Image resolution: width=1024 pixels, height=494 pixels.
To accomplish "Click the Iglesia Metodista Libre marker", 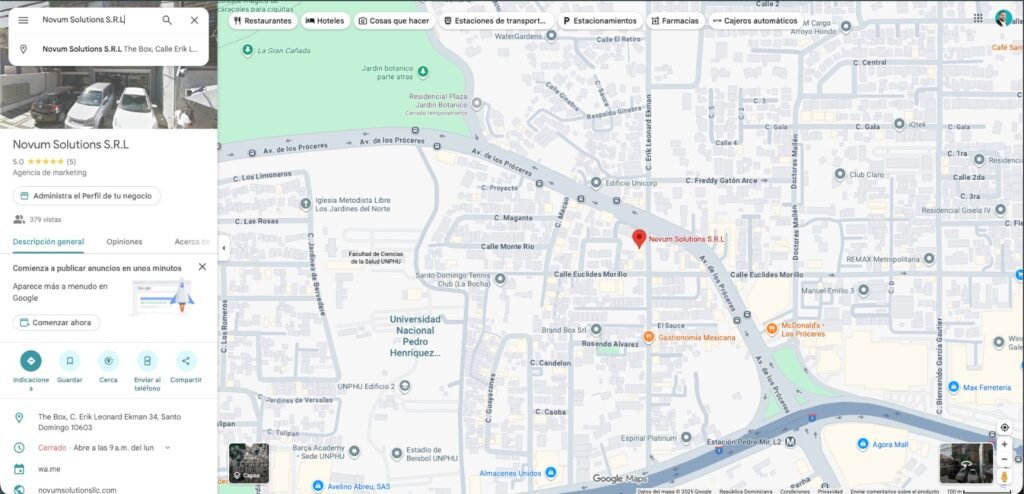I will click(x=305, y=204).
